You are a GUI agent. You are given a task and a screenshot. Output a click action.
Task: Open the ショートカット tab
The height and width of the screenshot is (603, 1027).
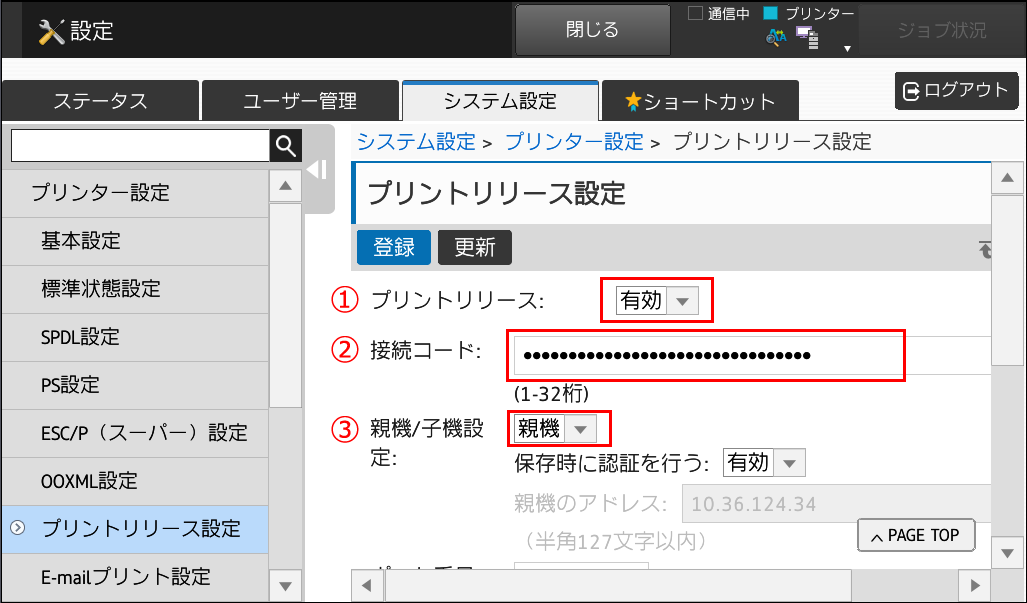700,101
